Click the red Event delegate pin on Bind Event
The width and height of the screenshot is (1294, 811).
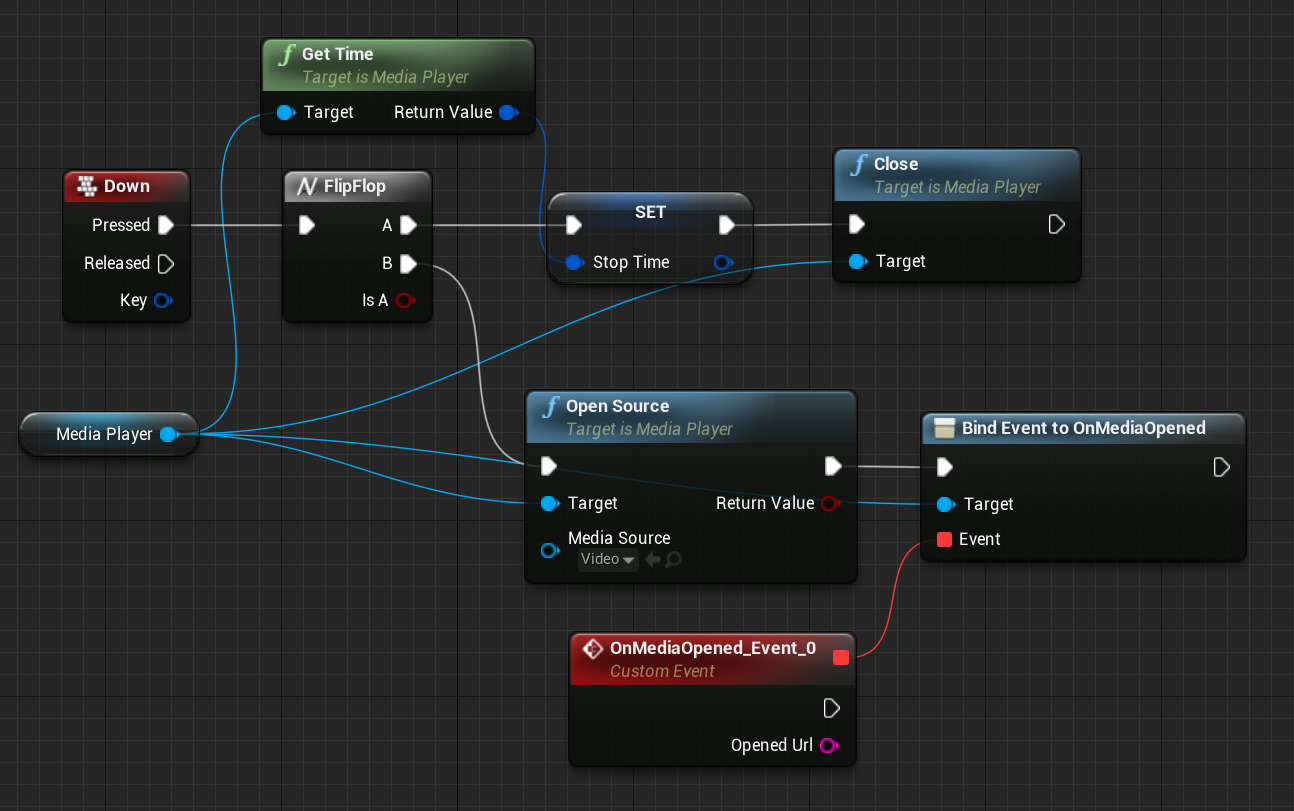click(944, 539)
